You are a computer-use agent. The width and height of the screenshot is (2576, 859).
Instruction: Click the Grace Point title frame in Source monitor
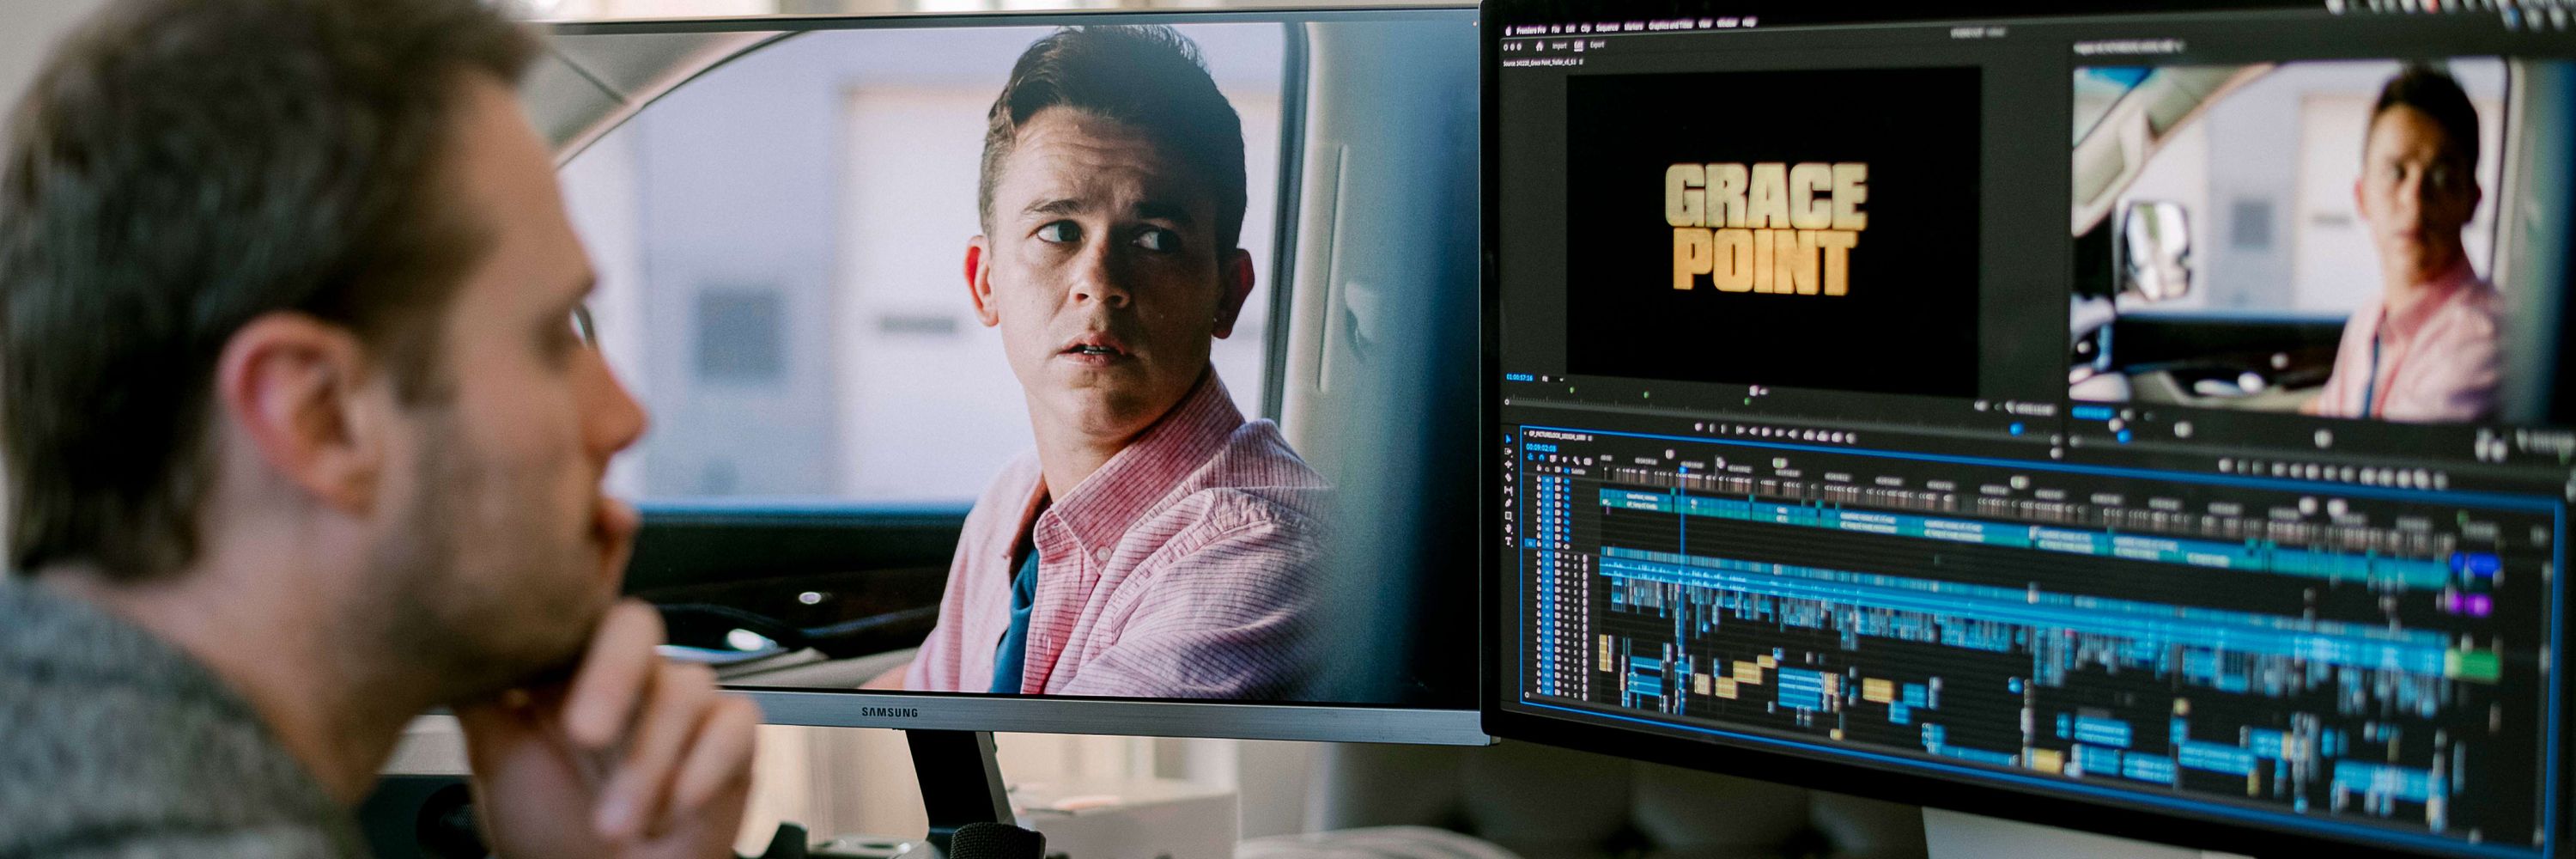tap(1772, 232)
